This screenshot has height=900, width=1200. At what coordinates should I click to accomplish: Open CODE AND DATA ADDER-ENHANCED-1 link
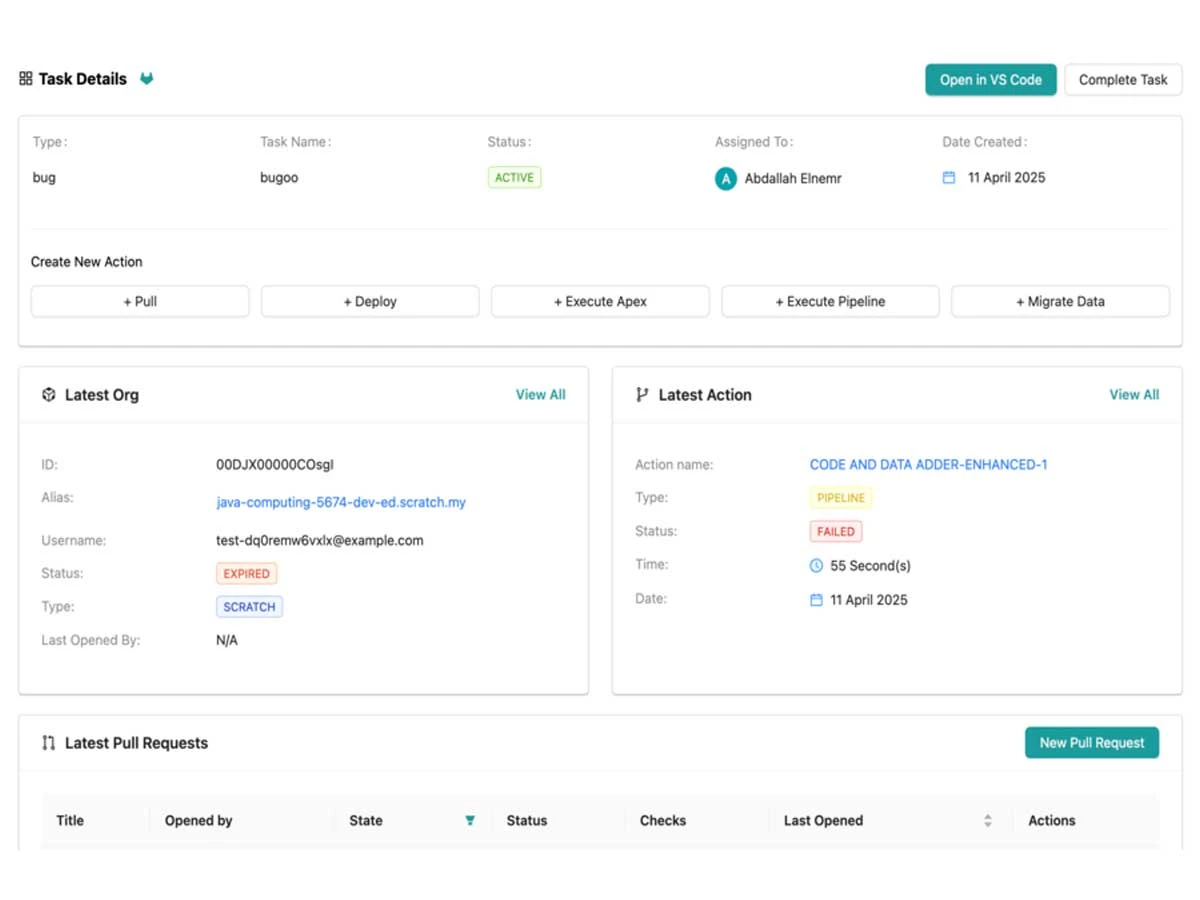[x=929, y=465]
